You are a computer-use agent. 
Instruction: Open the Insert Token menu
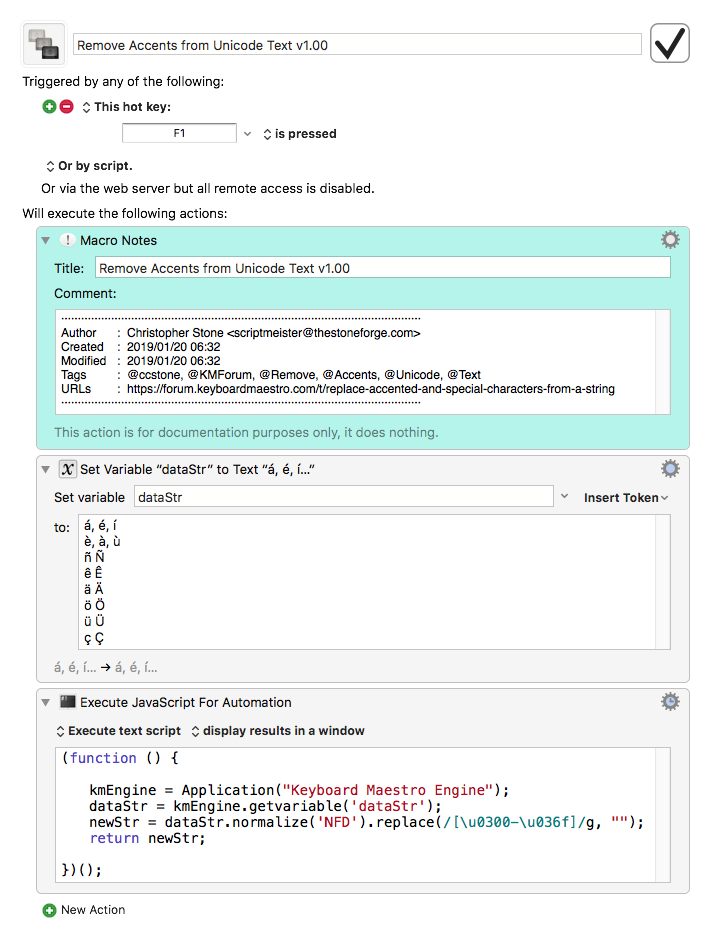[x=626, y=497]
